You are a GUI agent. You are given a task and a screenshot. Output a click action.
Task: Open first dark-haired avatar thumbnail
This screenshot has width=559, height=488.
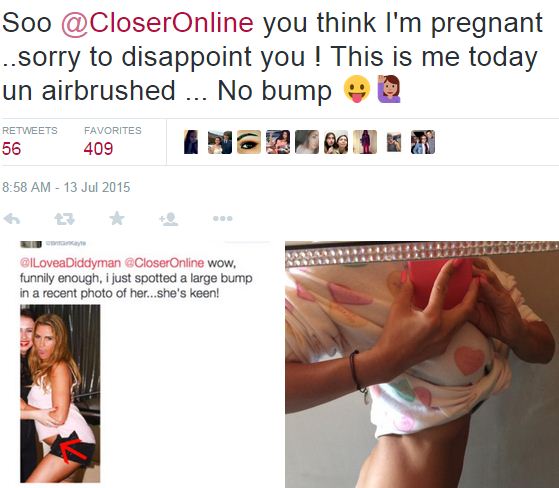pos(191,142)
